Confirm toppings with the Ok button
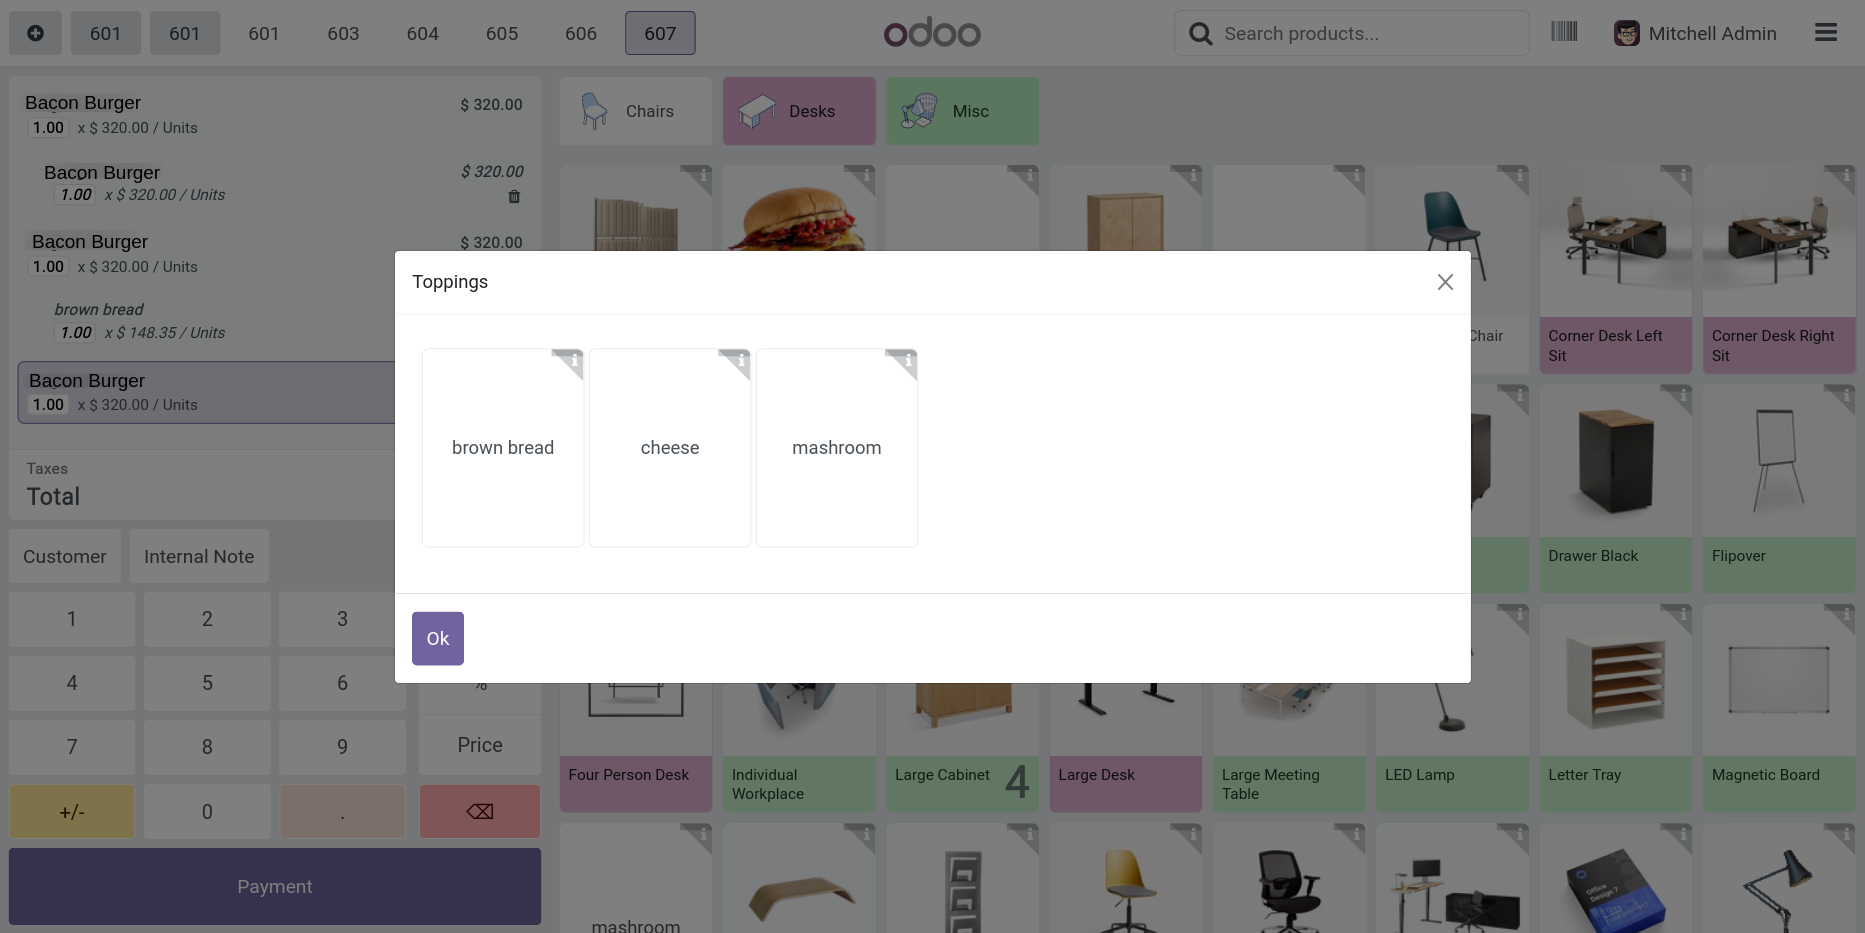 pyautogui.click(x=438, y=638)
